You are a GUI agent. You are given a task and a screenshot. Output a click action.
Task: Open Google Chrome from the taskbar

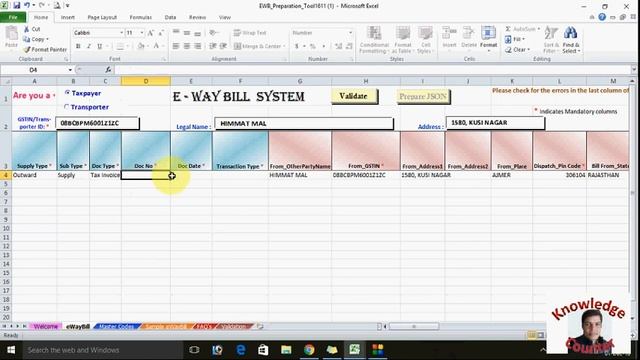click(x=309, y=350)
